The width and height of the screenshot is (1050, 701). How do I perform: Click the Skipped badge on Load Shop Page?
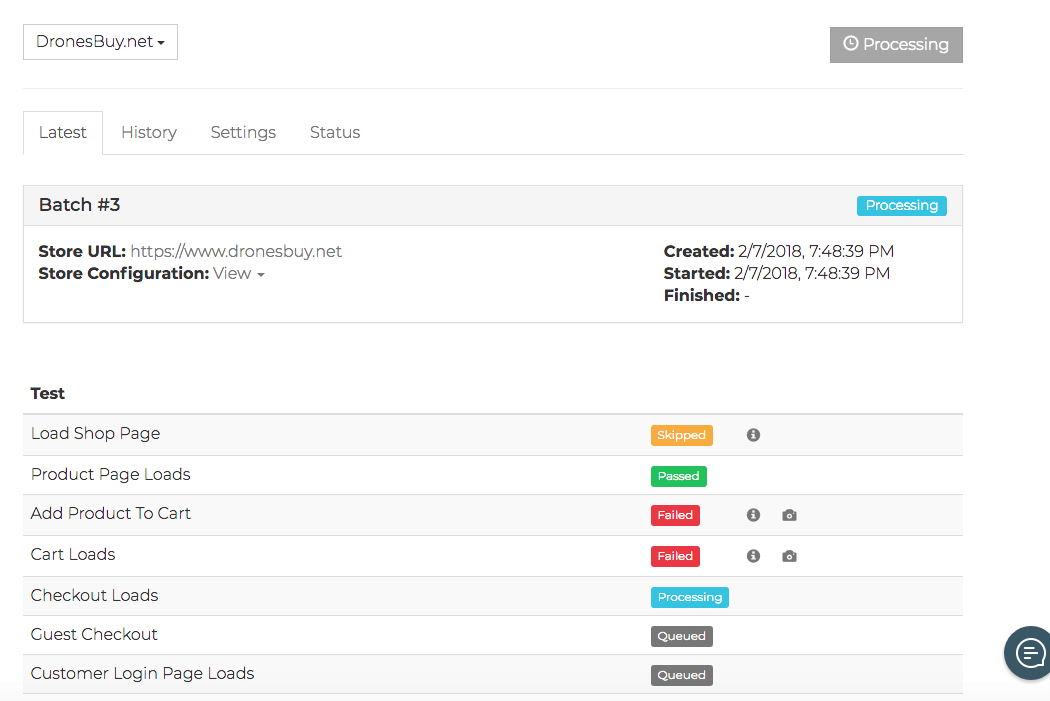[x=681, y=435]
